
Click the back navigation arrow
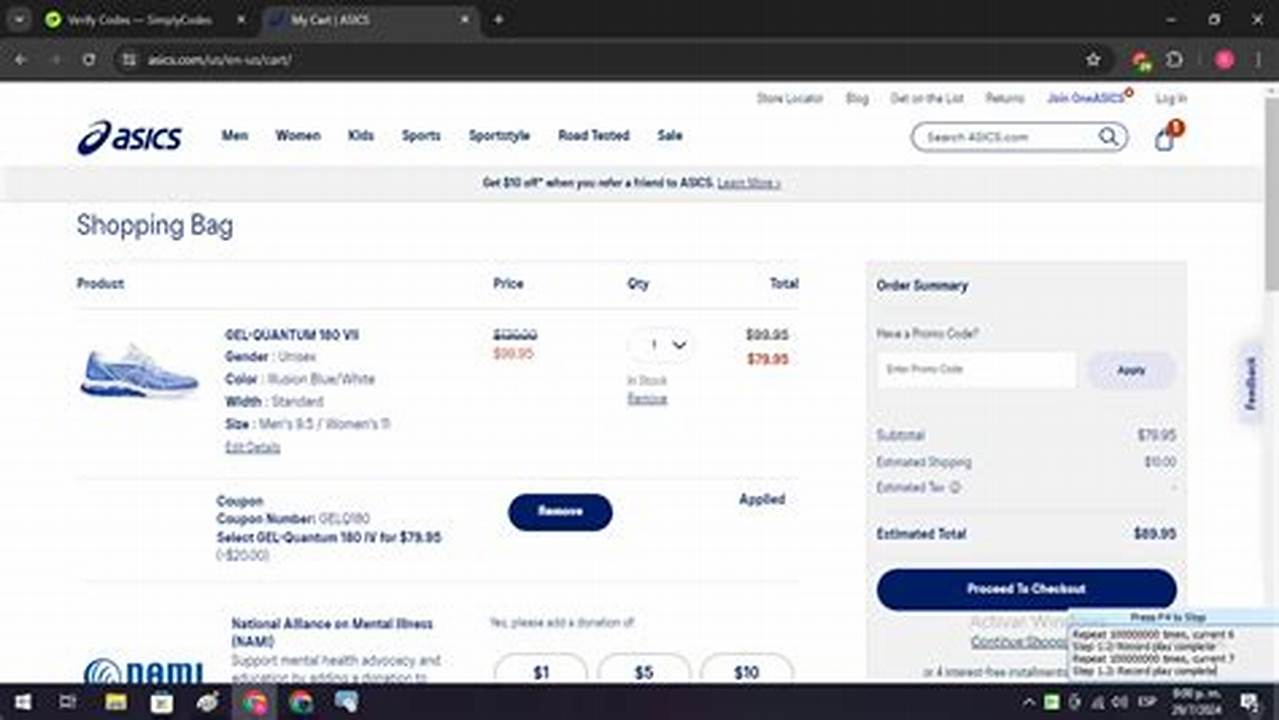20,60
